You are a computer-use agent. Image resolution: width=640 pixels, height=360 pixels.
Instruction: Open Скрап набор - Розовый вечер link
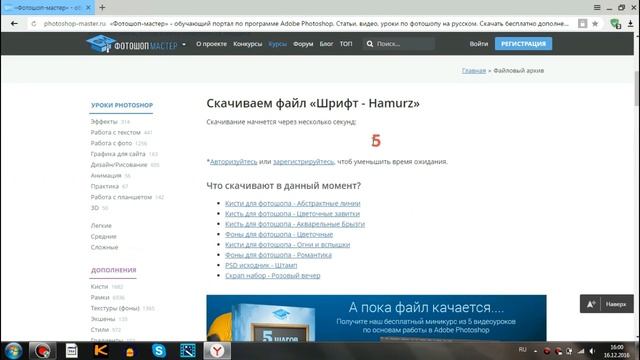(x=273, y=276)
